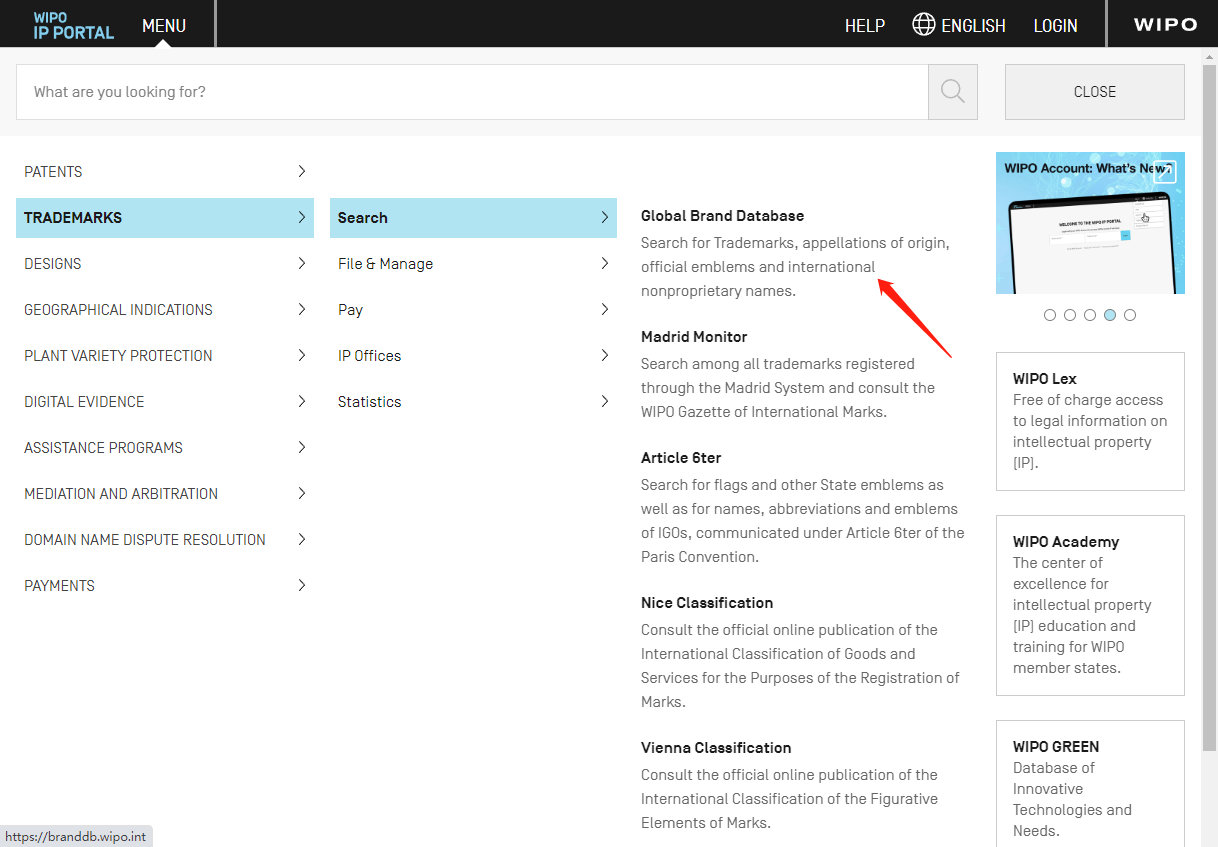Open Global Brand Database link

click(722, 216)
